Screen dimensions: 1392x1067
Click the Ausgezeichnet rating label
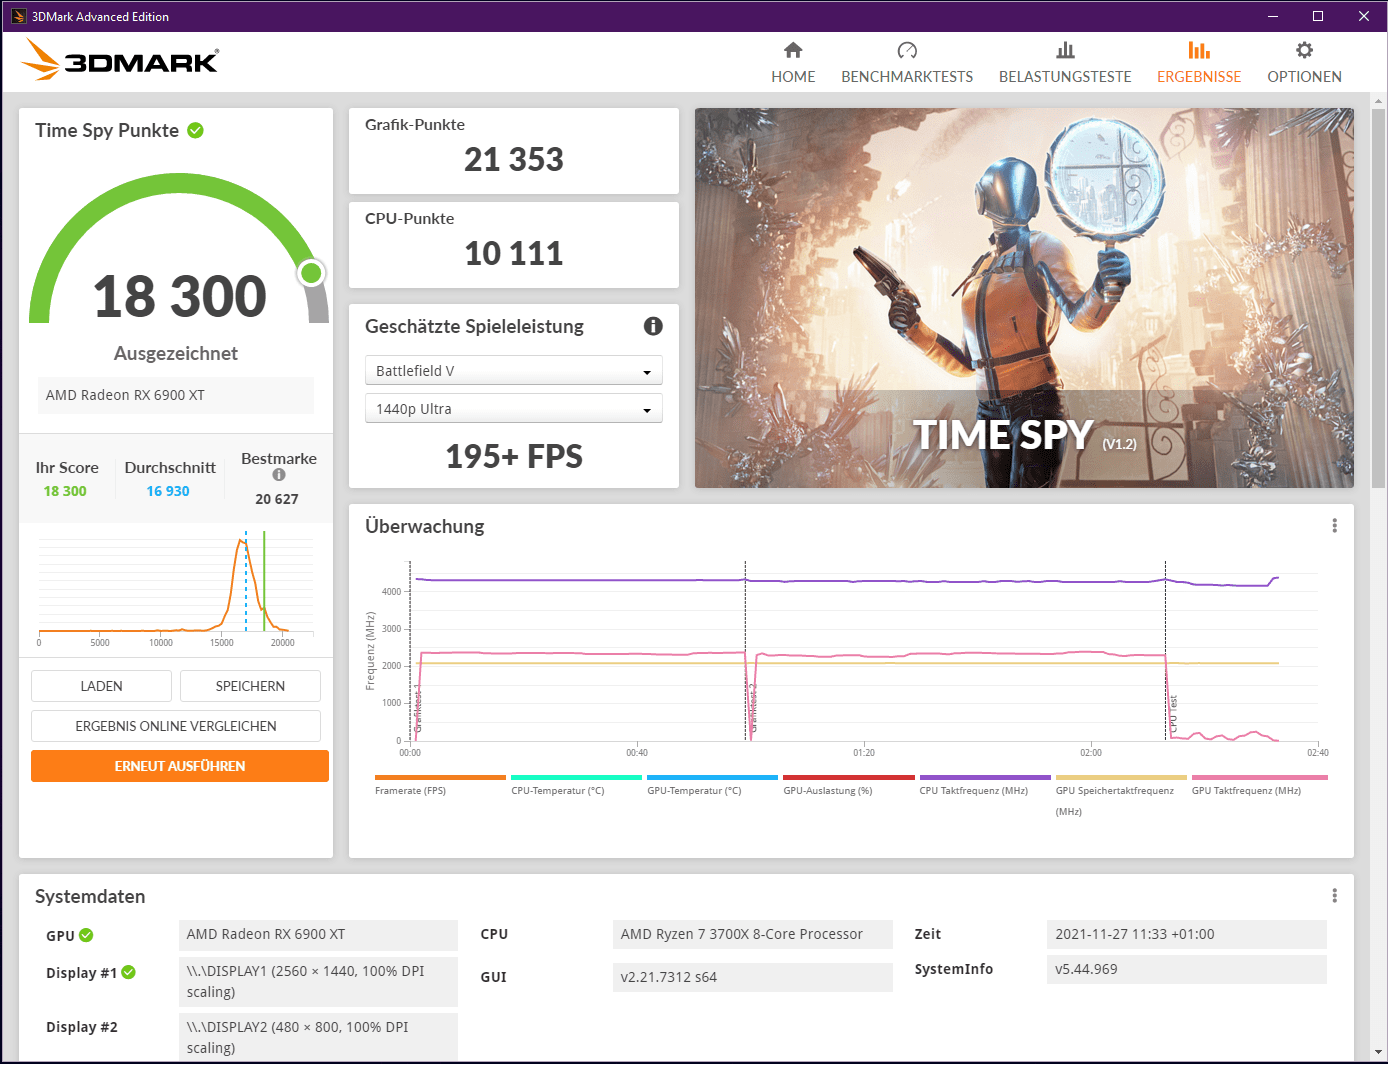coord(176,353)
